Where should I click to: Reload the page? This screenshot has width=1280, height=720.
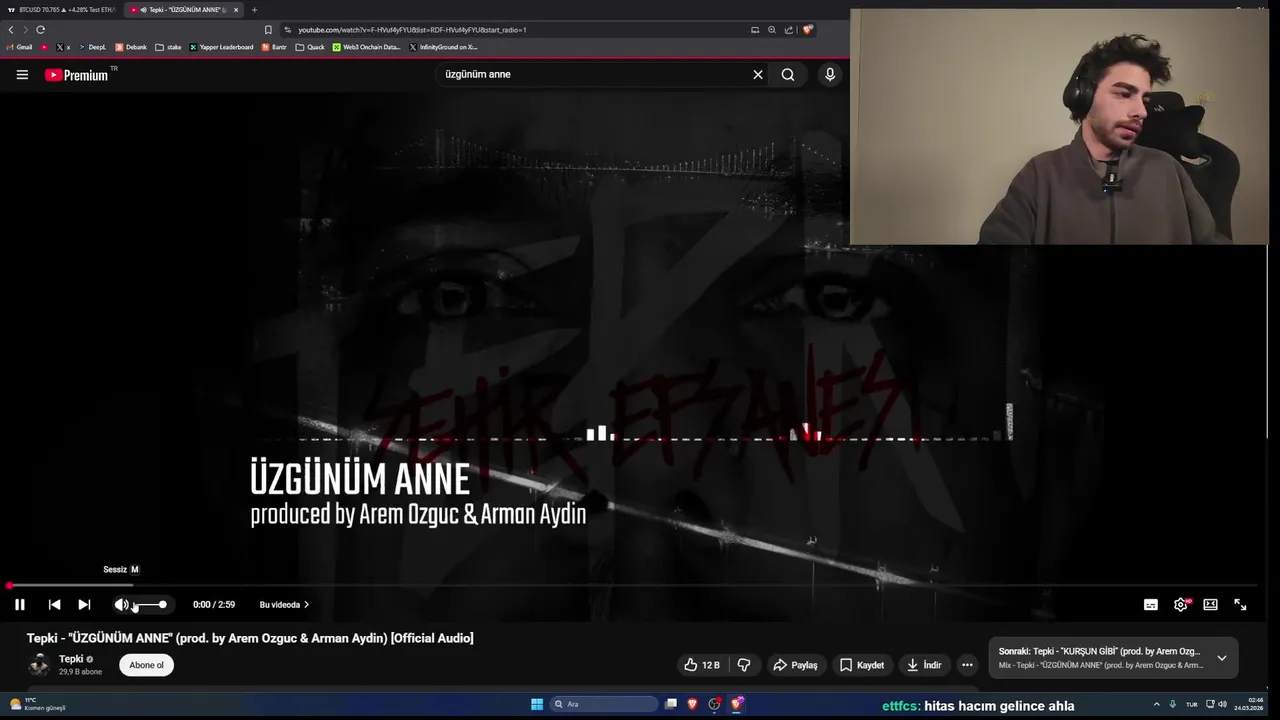click(x=40, y=30)
